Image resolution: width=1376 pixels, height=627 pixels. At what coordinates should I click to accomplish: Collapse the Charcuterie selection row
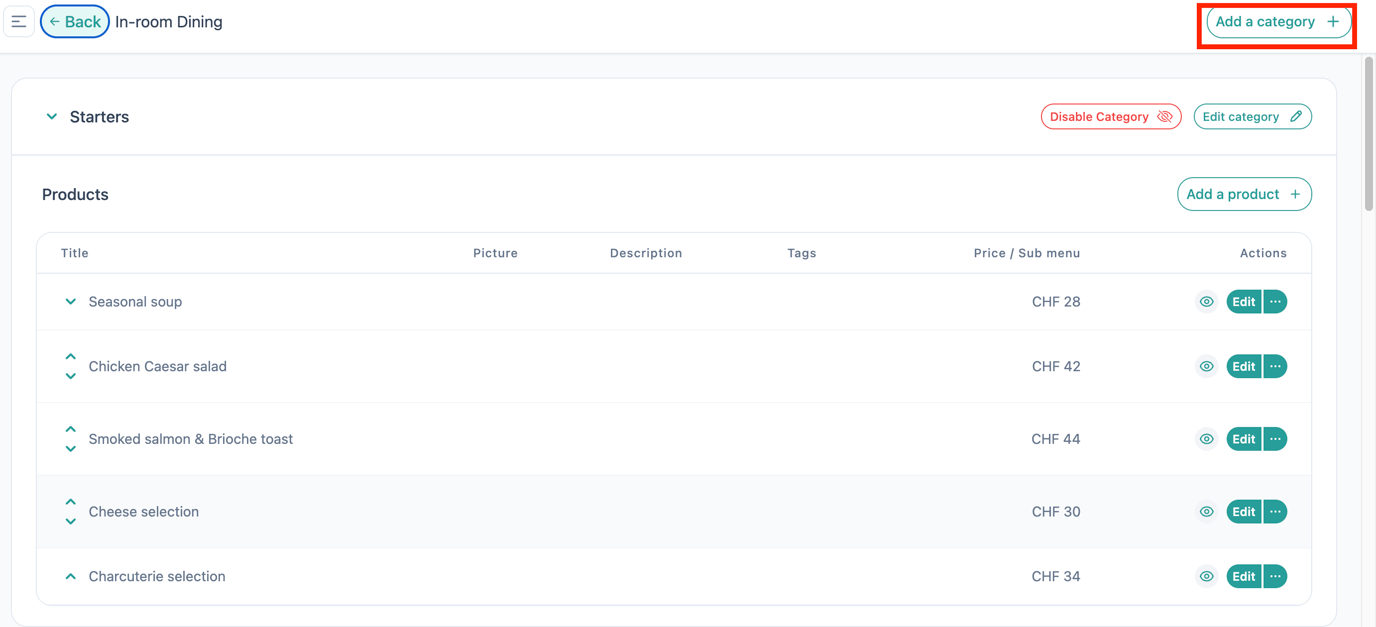click(70, 576)
